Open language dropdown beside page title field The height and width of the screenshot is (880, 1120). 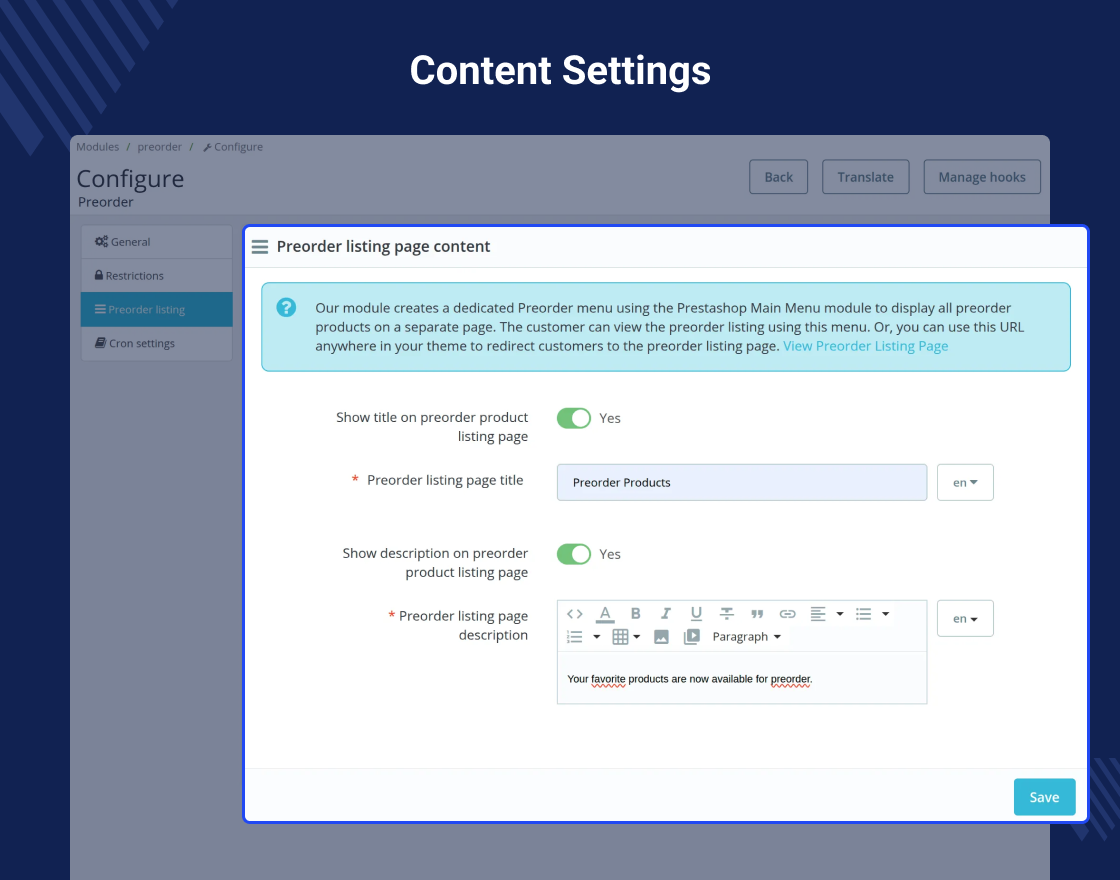pos(965,482)
